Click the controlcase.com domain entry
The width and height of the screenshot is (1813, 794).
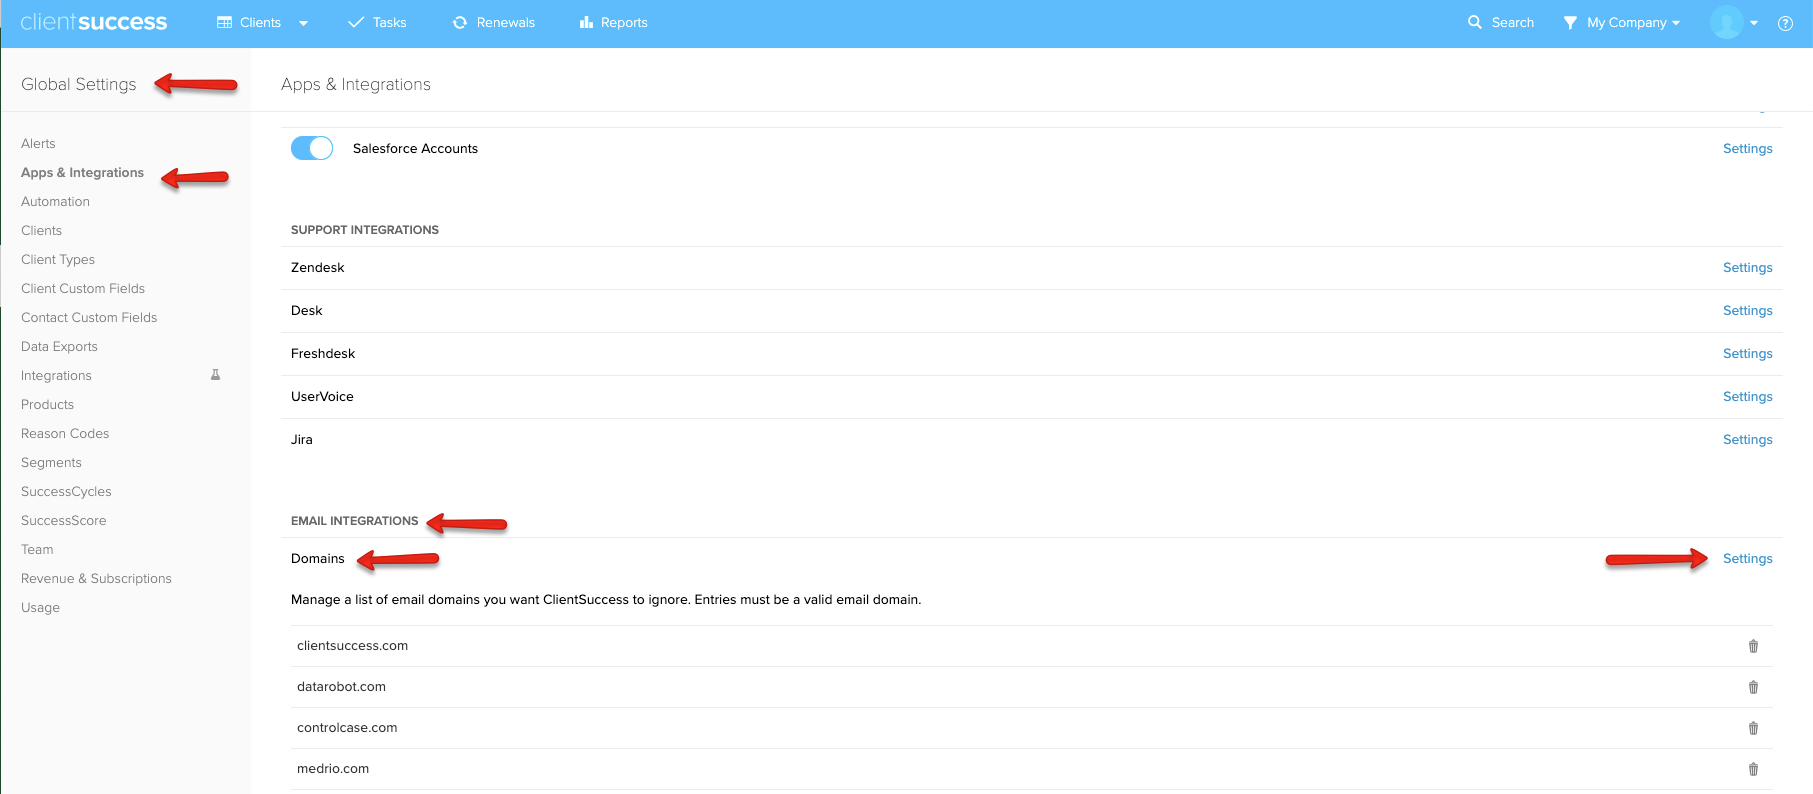coord(347,727)
